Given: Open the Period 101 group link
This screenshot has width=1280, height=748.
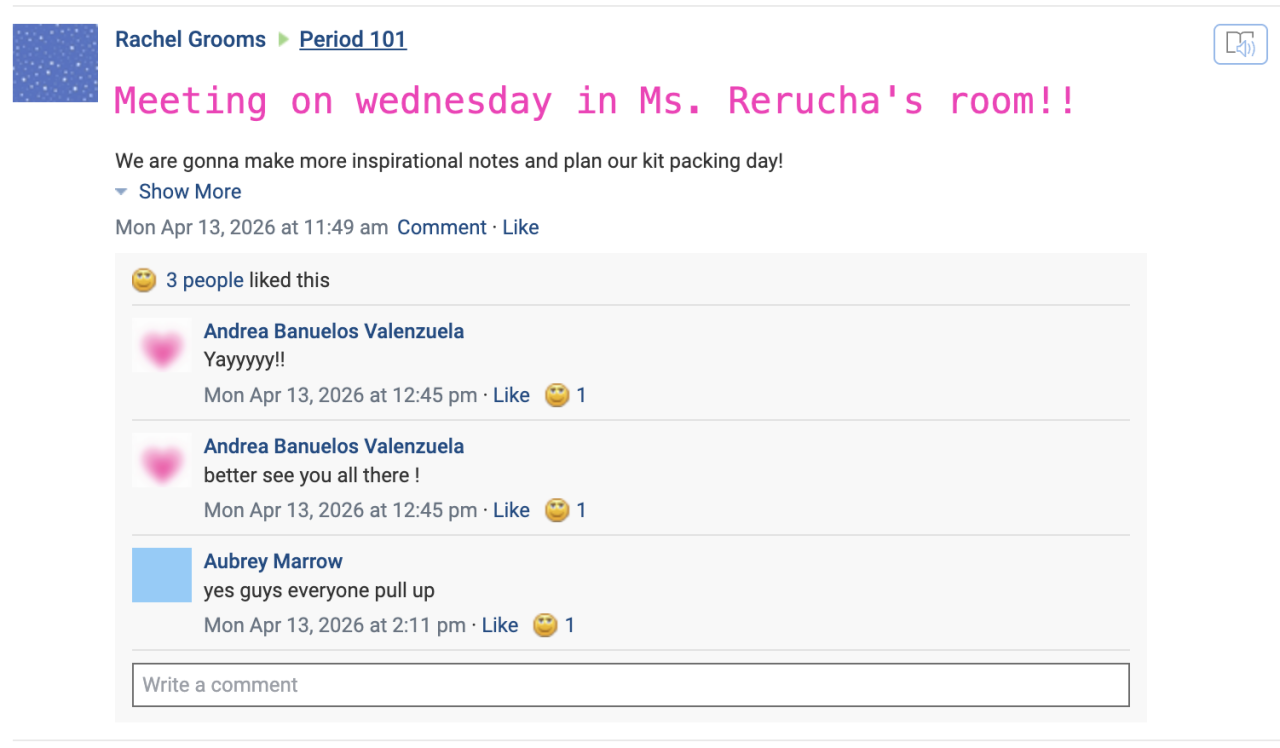Looking at the screenshot, I should [x=353, y=40].
